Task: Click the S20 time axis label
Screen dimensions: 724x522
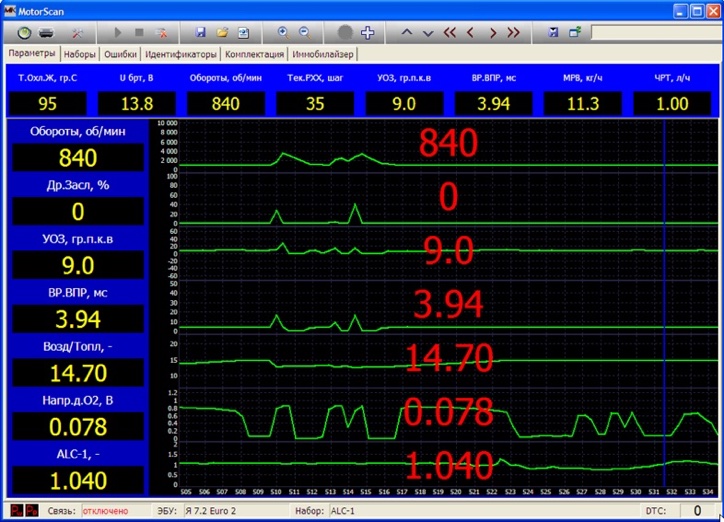Action: [456, 492]
